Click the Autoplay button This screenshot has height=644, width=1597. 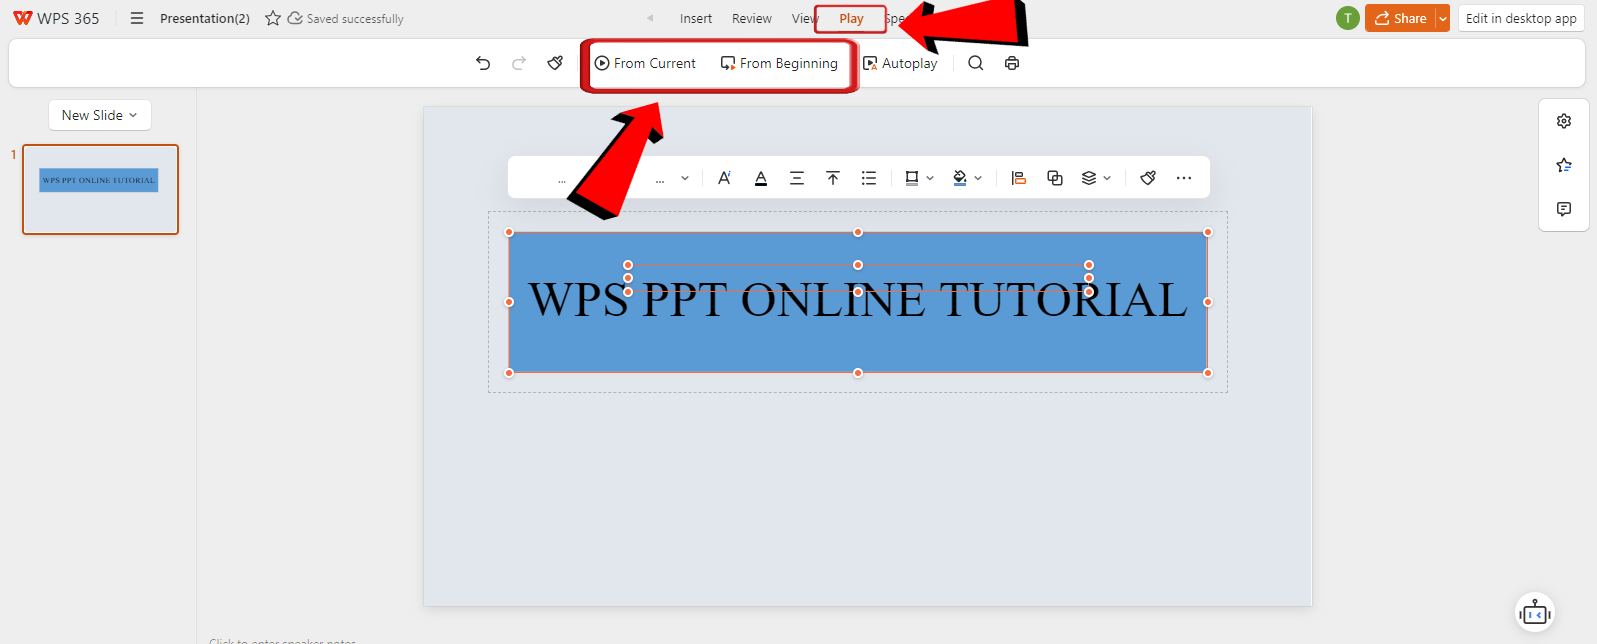[x=900, y=63]
